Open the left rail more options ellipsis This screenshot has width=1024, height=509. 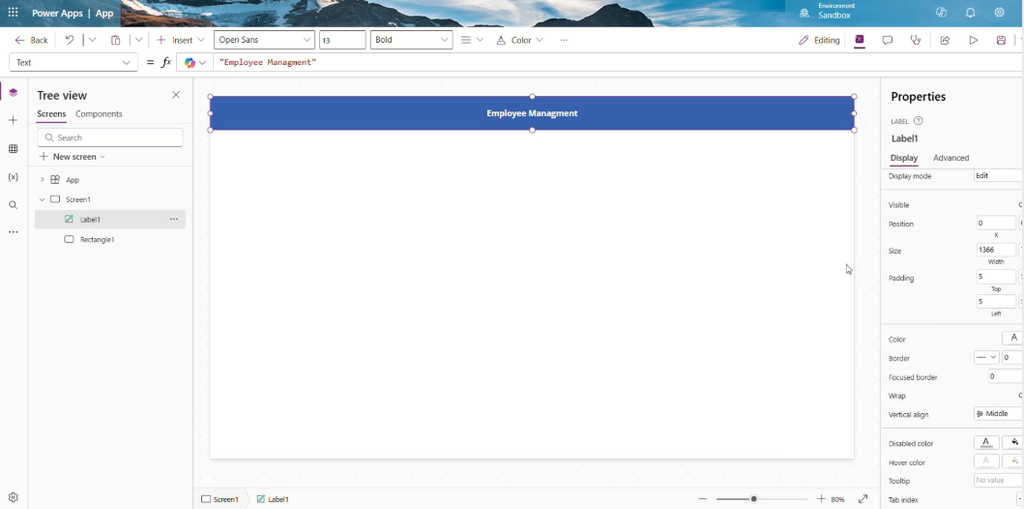point(13,232)
